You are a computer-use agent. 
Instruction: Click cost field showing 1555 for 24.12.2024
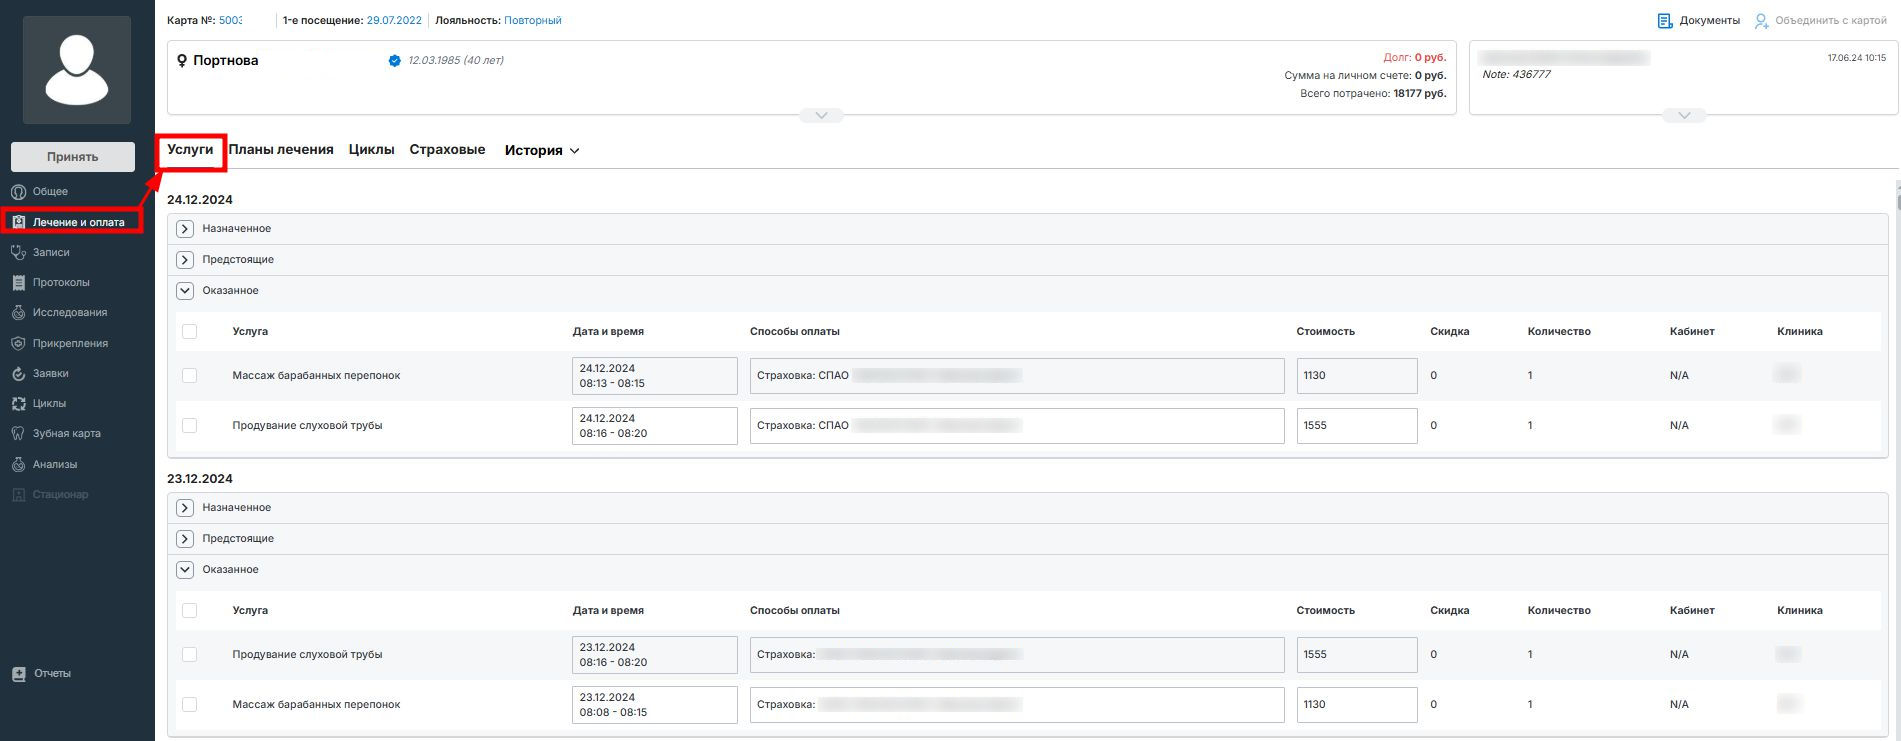tap(1356, 426)
